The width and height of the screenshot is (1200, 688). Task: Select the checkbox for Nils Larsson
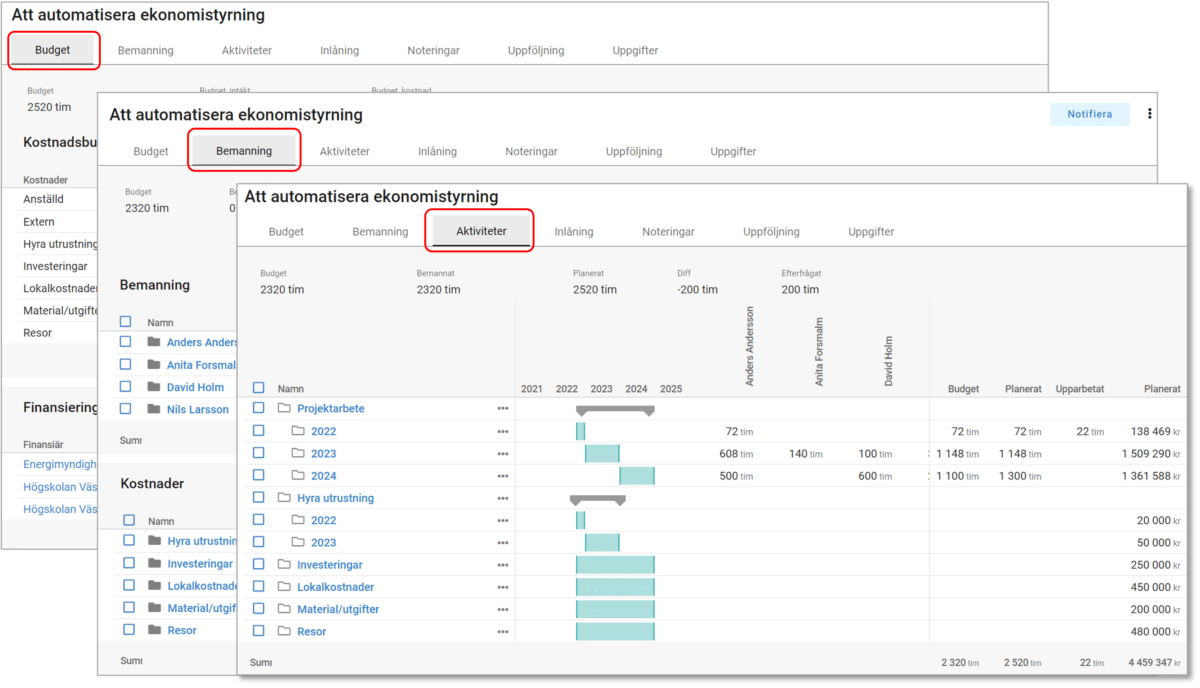point(126,409)
